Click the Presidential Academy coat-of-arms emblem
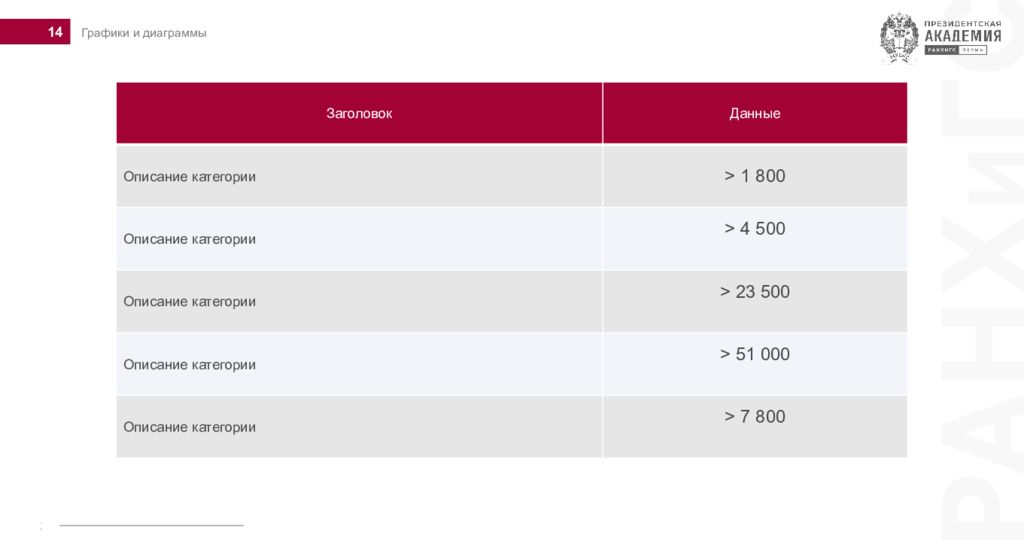Screen dimensions: 1024x540 click(x=899, y=38)
